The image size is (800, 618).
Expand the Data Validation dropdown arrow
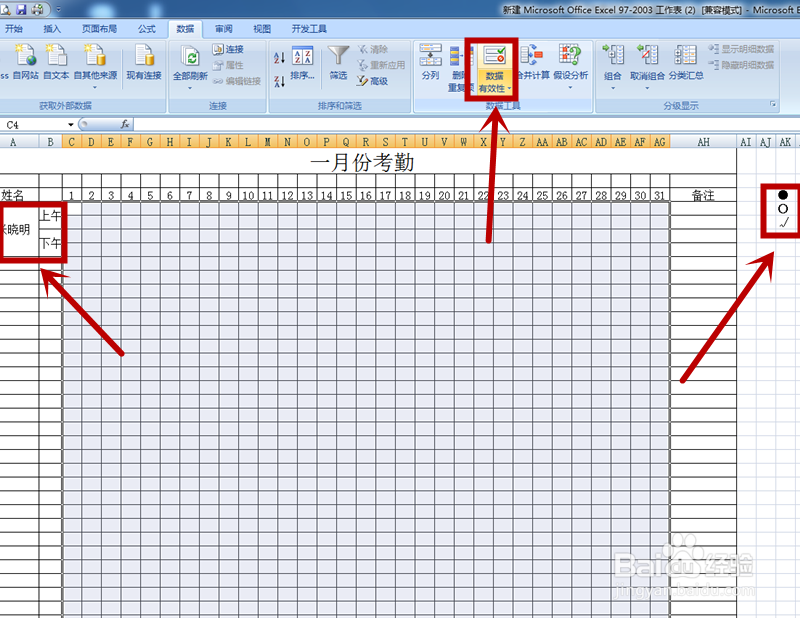(509, 88)
